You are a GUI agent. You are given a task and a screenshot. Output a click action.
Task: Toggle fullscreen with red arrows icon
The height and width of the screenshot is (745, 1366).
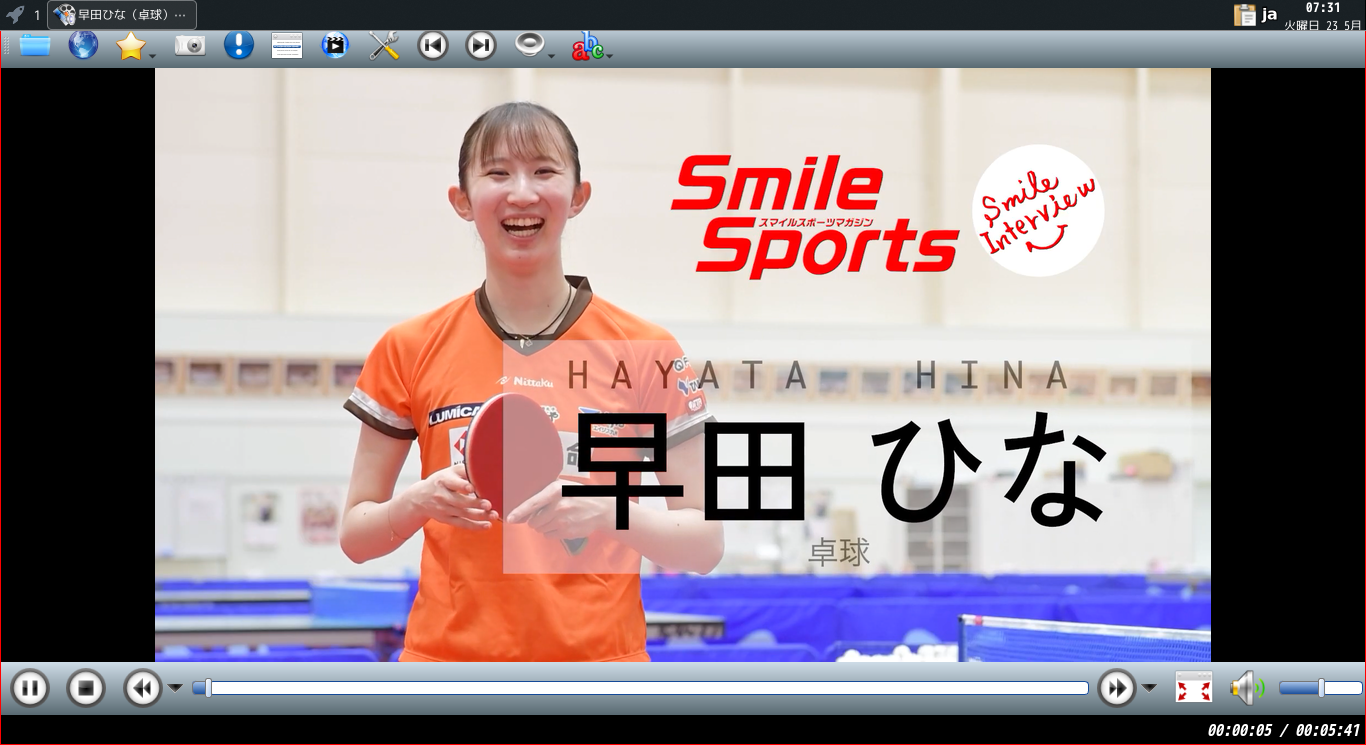point(1194,688)
